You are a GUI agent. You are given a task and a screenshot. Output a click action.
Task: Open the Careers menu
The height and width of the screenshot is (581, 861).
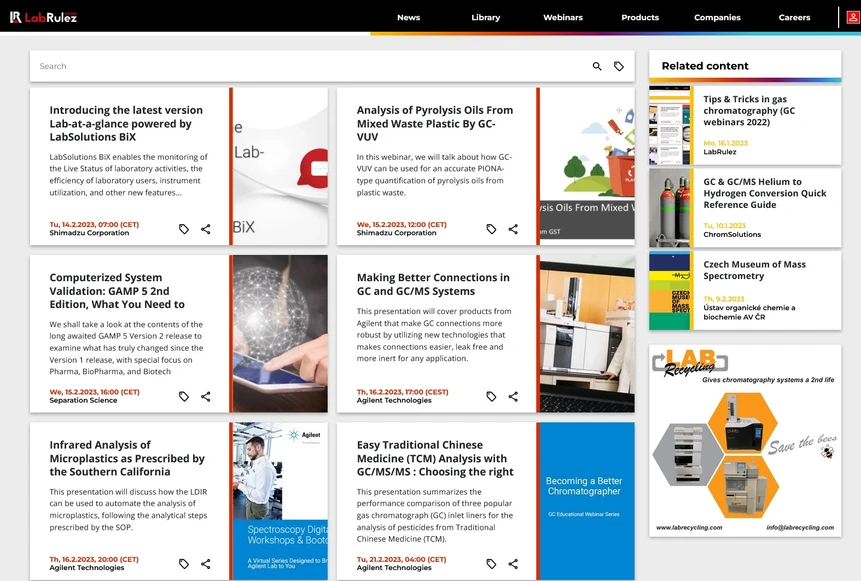tap(795, 18)
